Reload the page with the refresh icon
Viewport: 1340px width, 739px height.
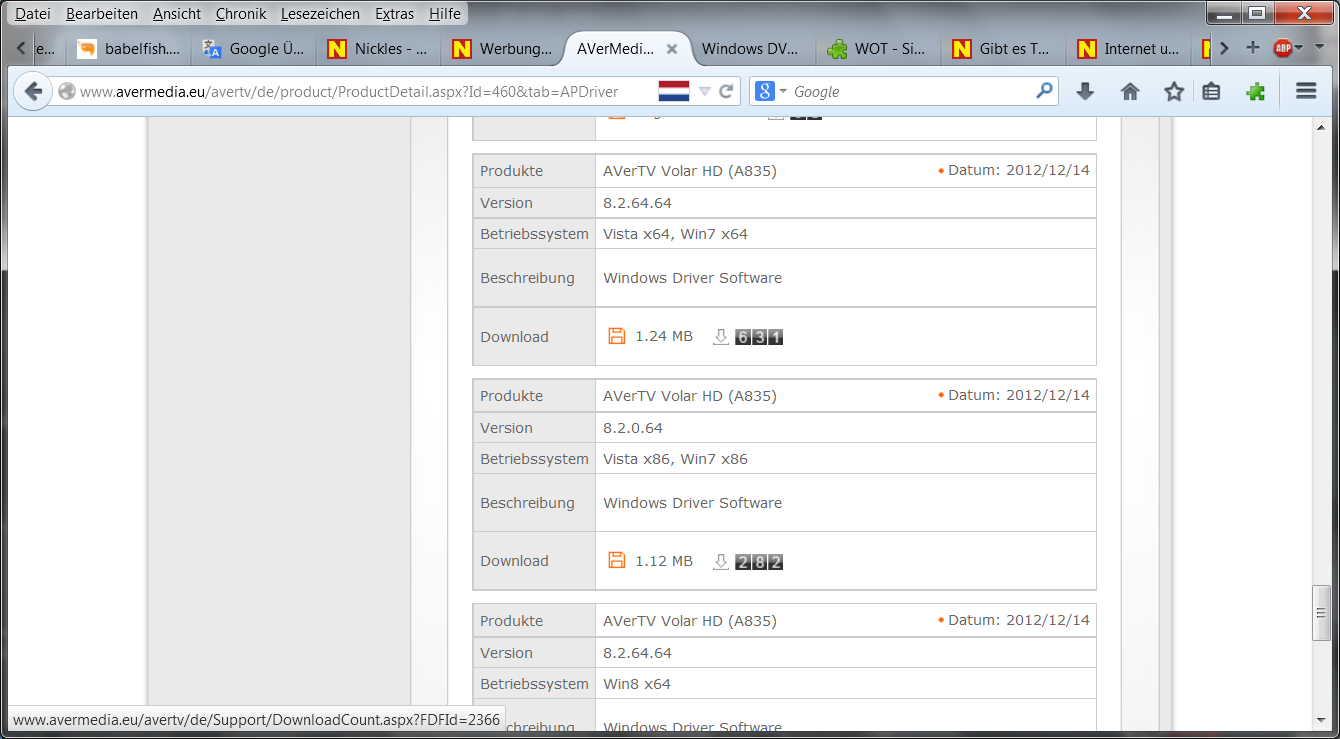(x=727, y=91)
